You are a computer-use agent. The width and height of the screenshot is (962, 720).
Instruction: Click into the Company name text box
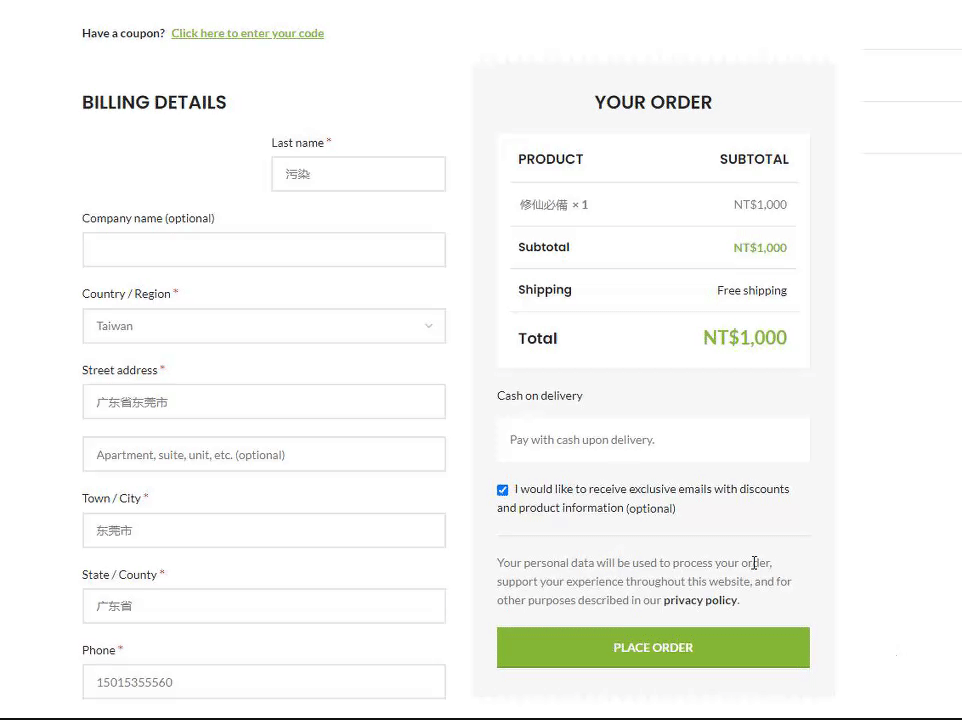(x=264, y=250)
